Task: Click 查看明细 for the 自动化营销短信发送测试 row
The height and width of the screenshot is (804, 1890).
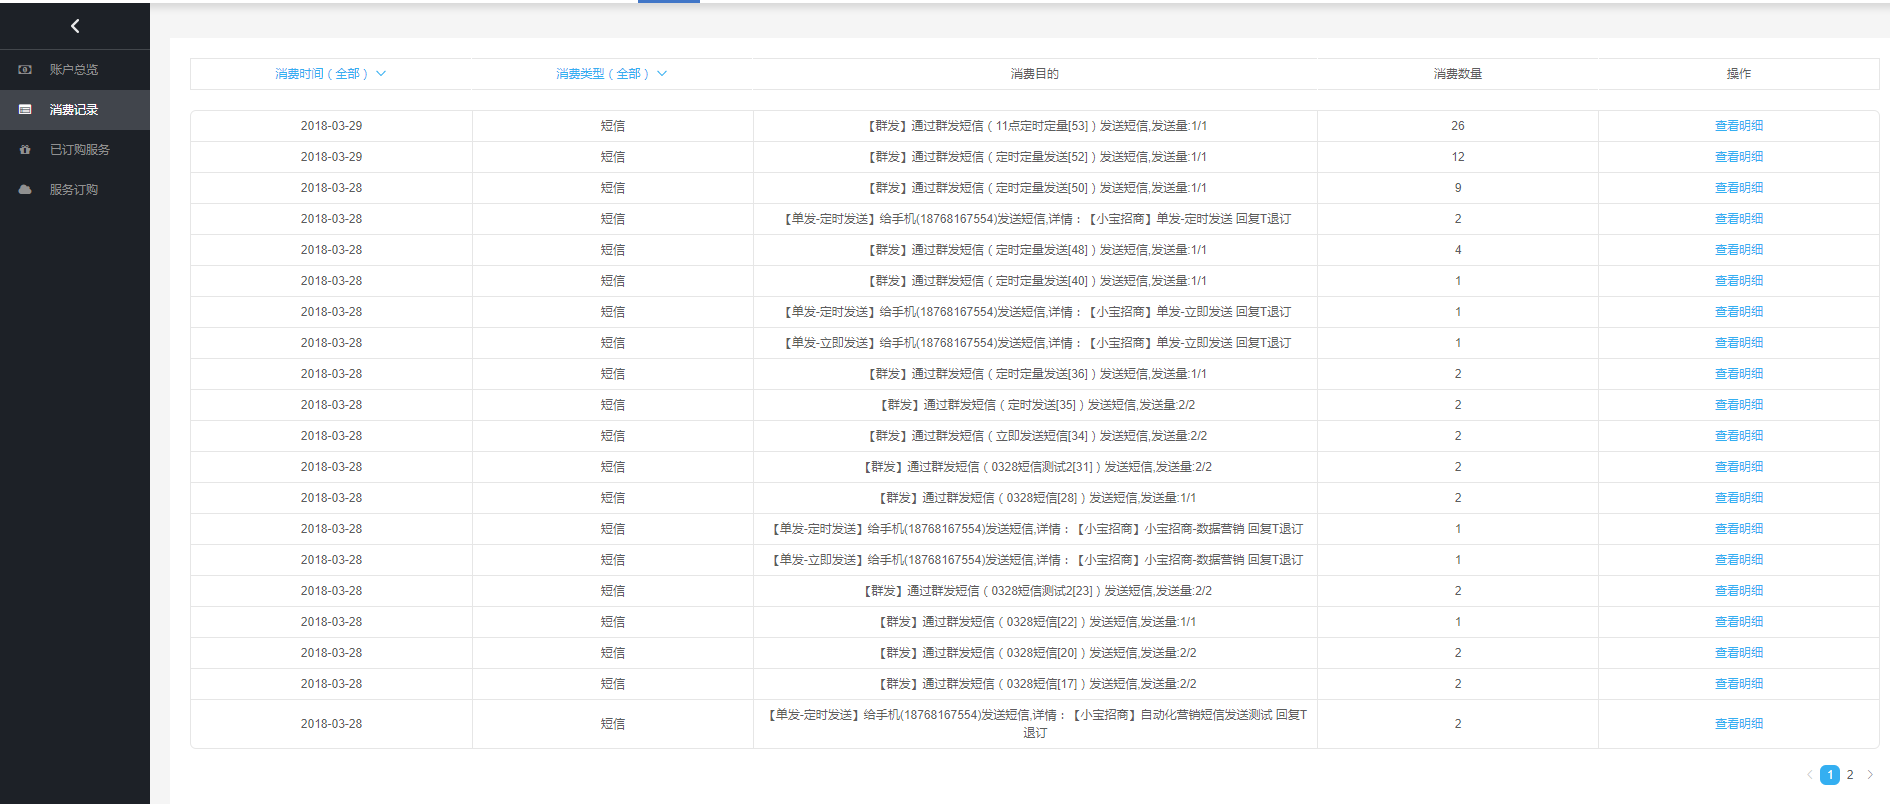Action: coord(1738,724)
